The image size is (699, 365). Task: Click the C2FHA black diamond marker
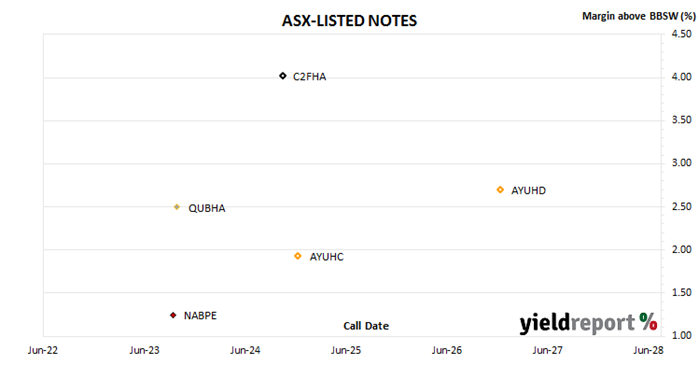pos(283,76)
